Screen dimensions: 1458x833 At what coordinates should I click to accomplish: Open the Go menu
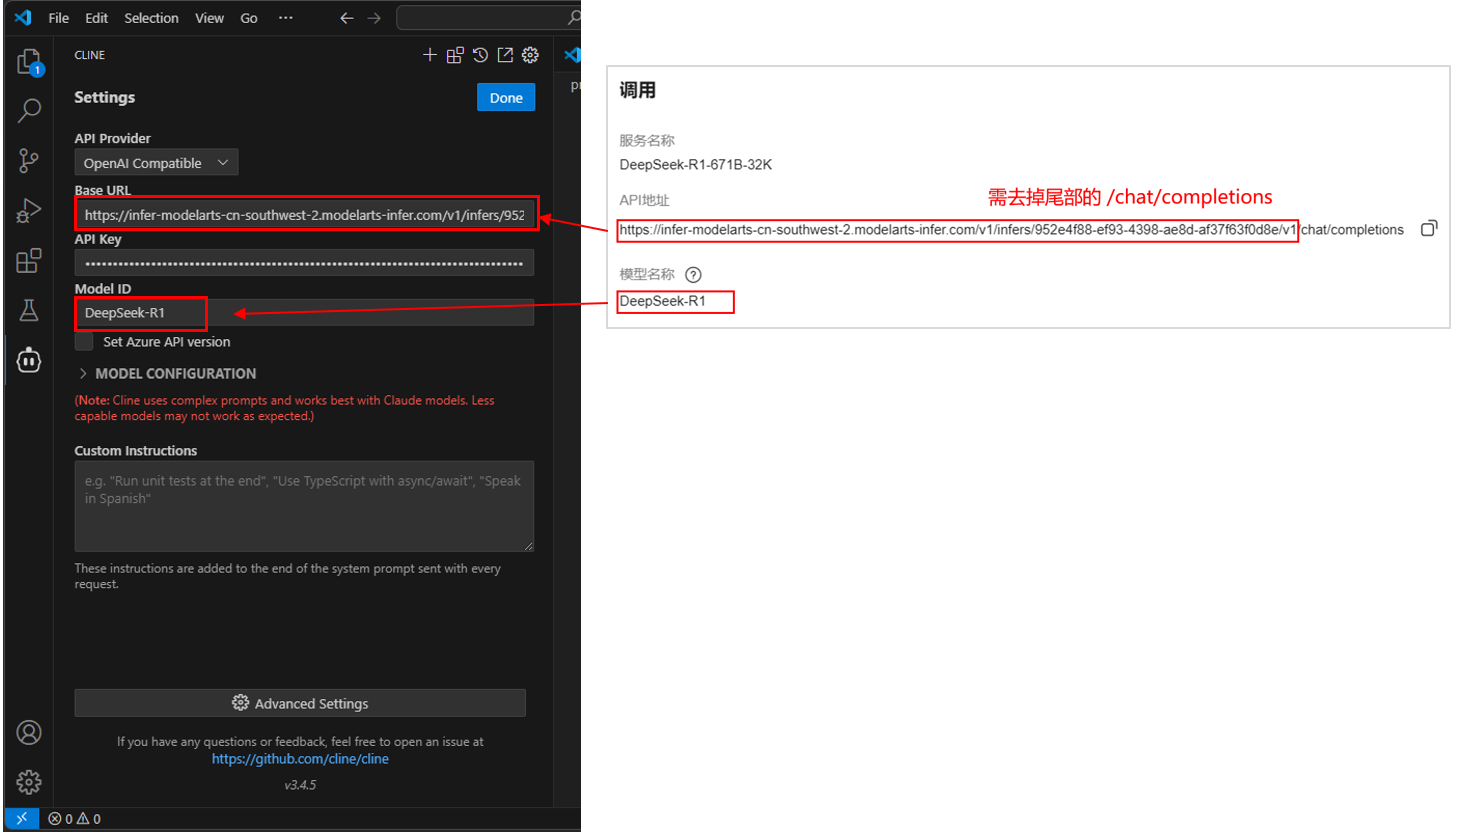249,18
